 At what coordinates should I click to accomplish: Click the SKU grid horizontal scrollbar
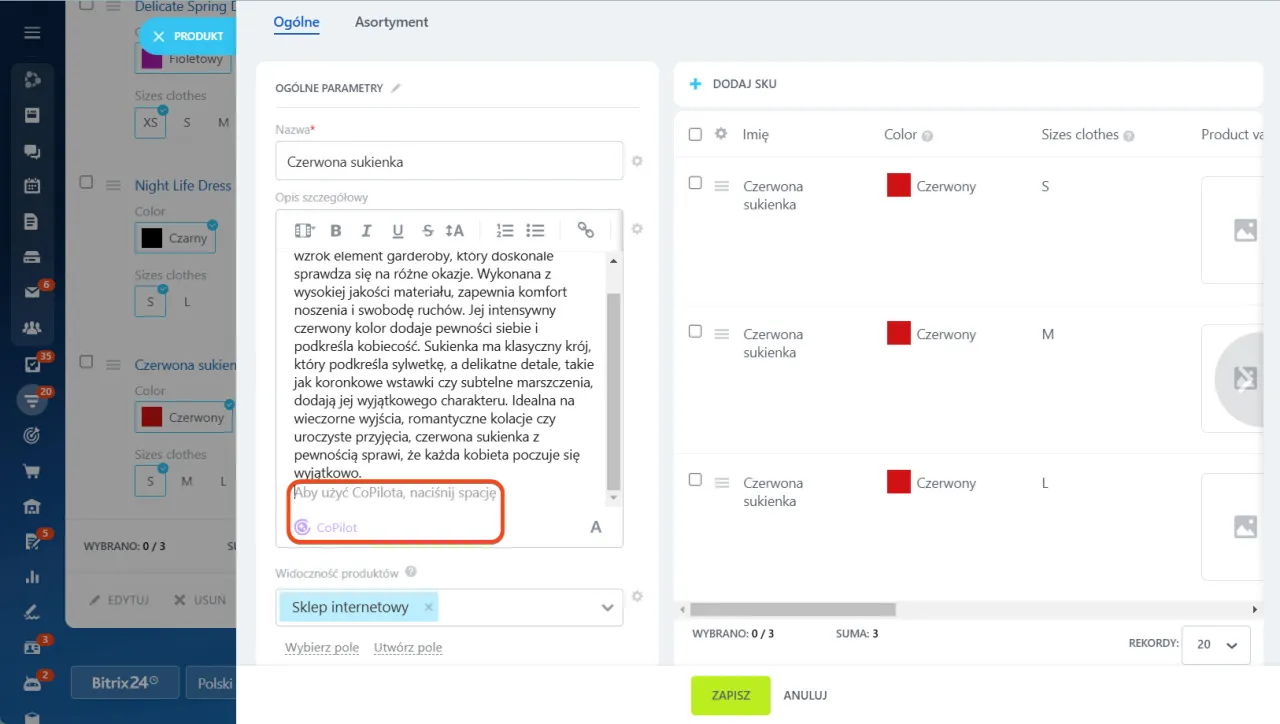click(x=793, y=609)
